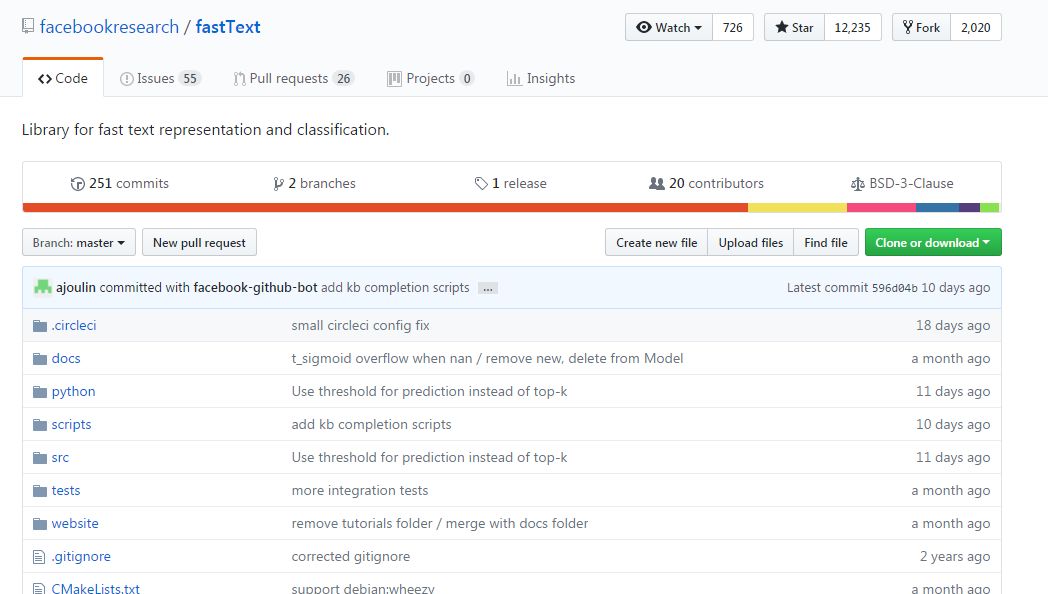Open the Pull requests tab
This screenshot has height=594, width=1048.
tap(293, 78)
